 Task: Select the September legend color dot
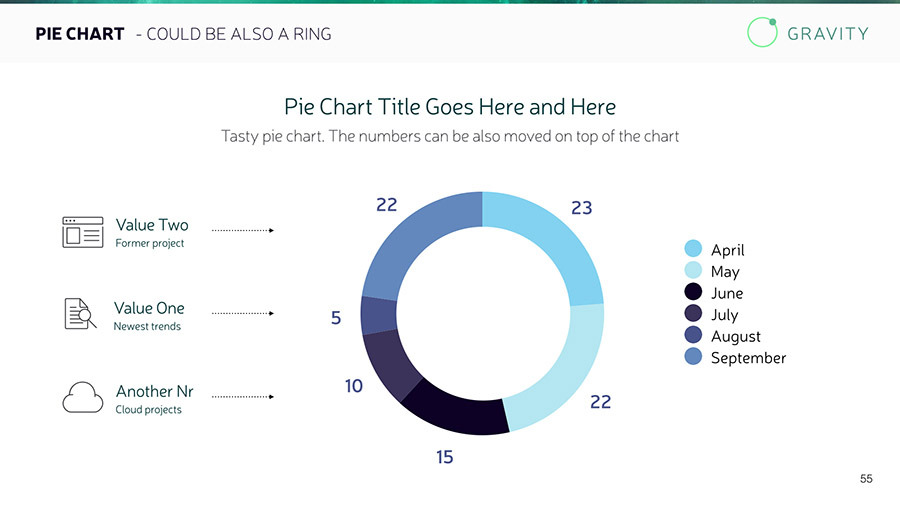coord(693,357)
